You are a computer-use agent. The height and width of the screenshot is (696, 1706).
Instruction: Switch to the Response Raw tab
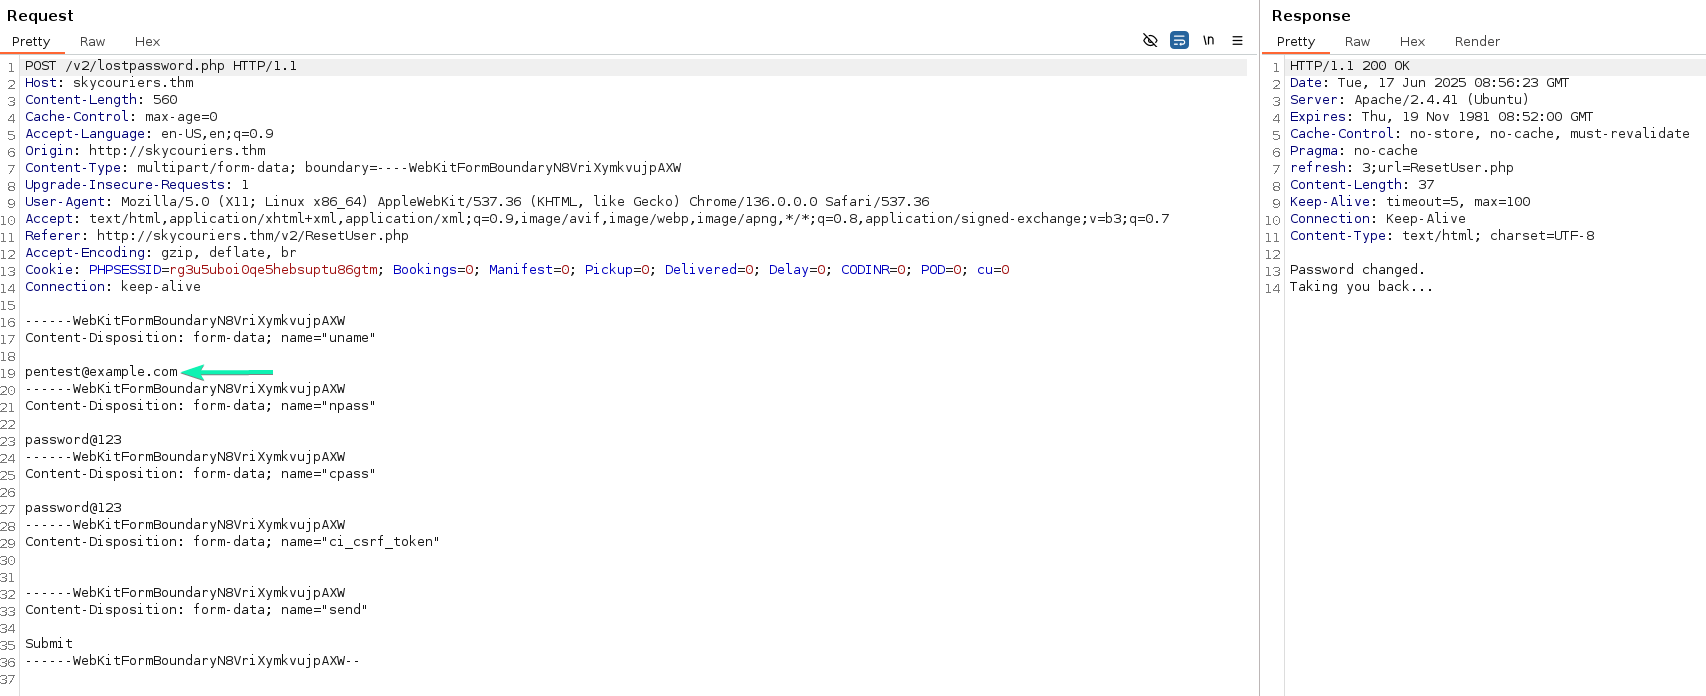[x=1357, y=41]
